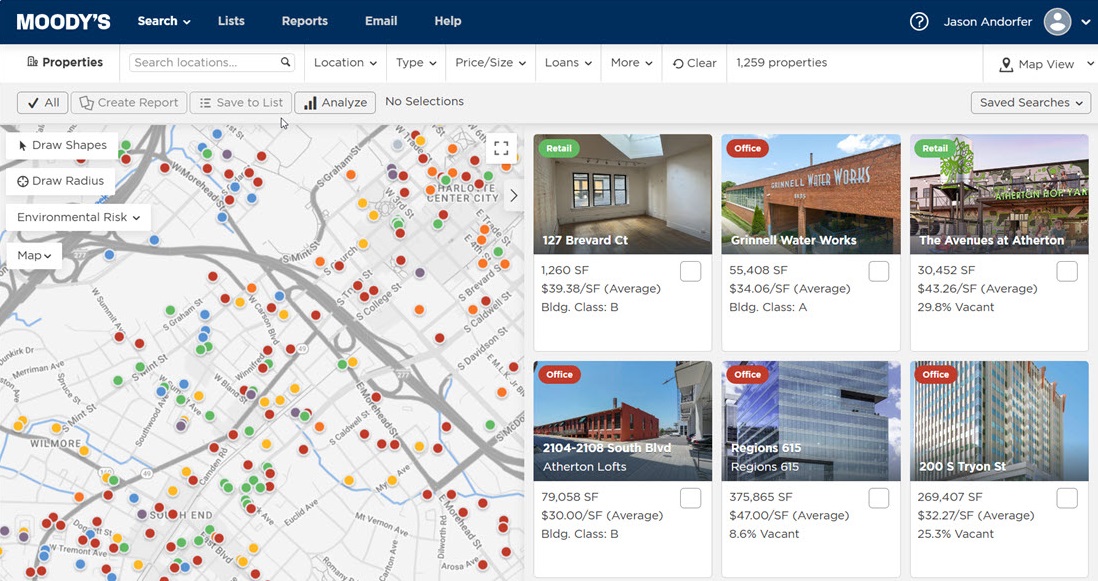Collapse map panel using right chevron
The height and width of the screenshot is (581, 1098).
click(x=514, y=196)
